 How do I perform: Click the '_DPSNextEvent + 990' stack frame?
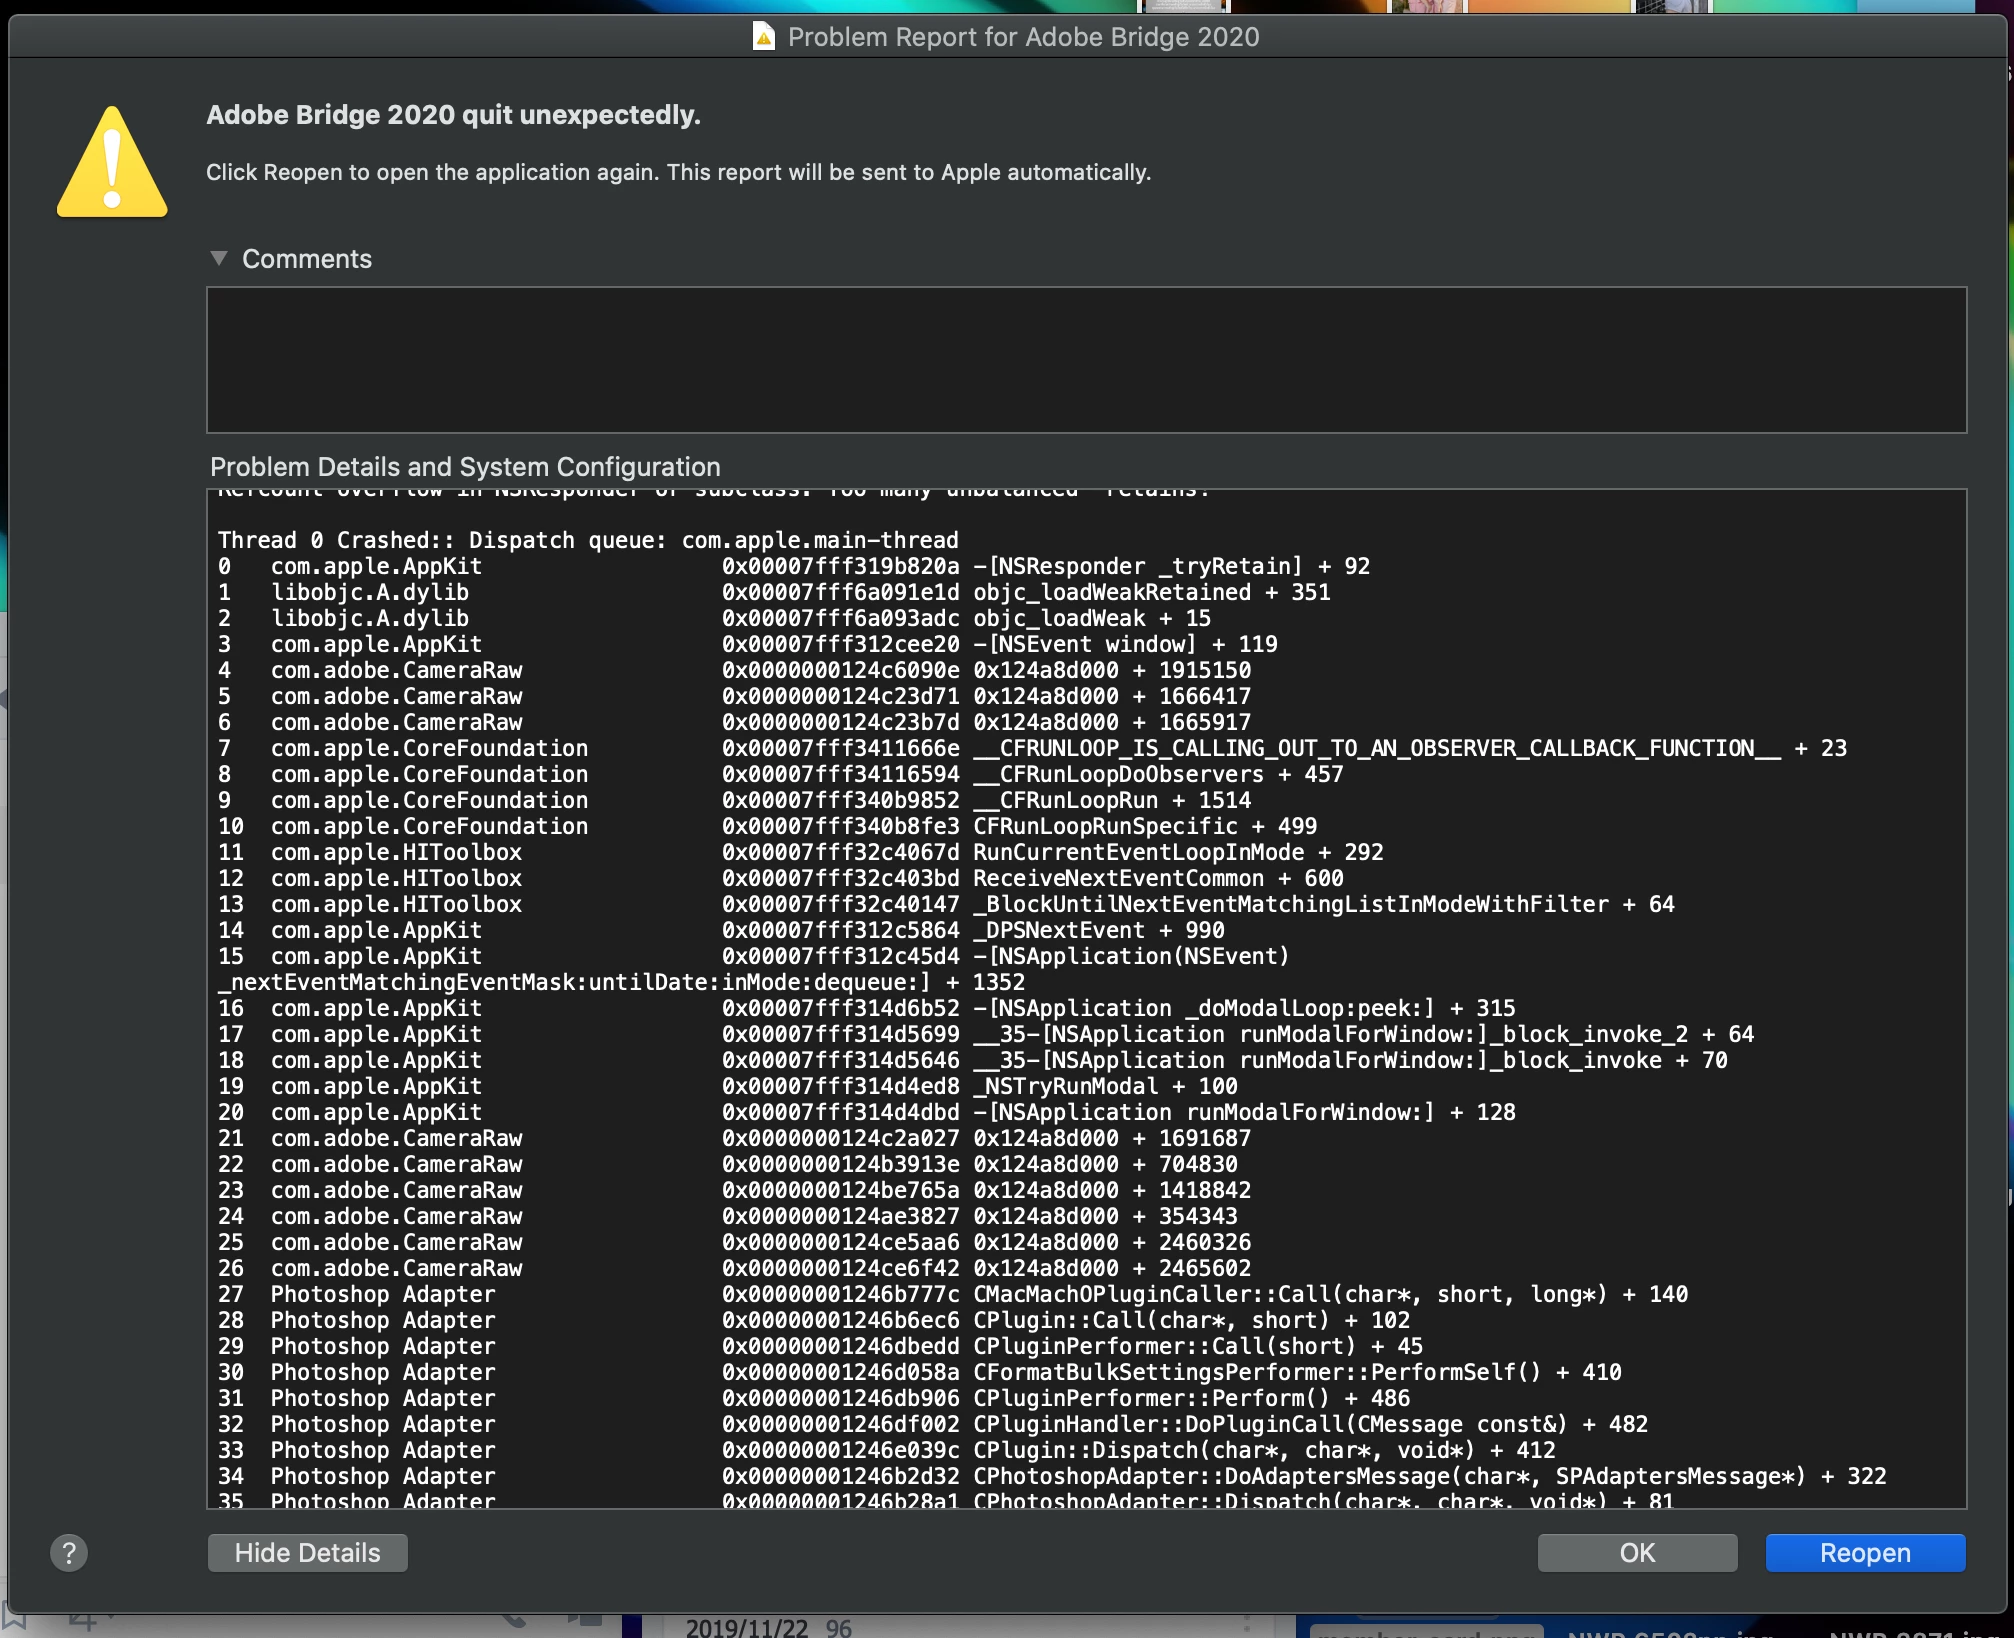point(1098,930)
